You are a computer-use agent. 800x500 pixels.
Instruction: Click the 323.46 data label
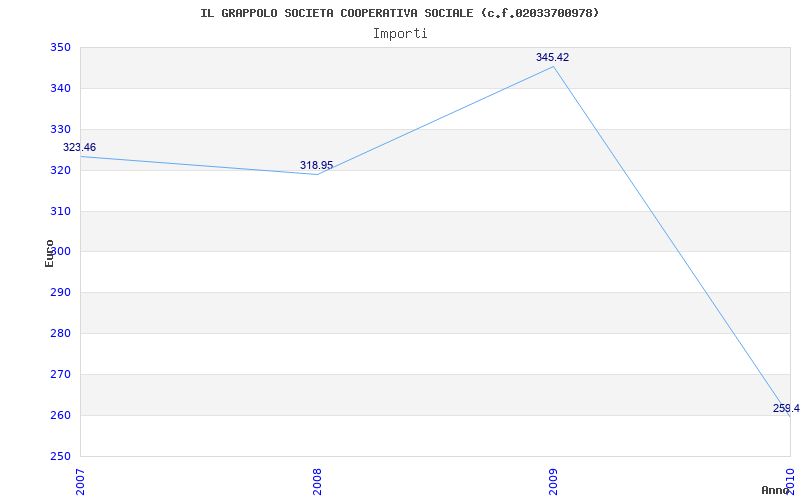79,147
